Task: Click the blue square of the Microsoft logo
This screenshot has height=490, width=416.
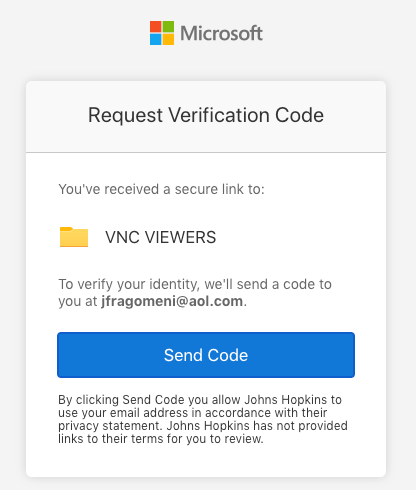Action: click(156, 39)
